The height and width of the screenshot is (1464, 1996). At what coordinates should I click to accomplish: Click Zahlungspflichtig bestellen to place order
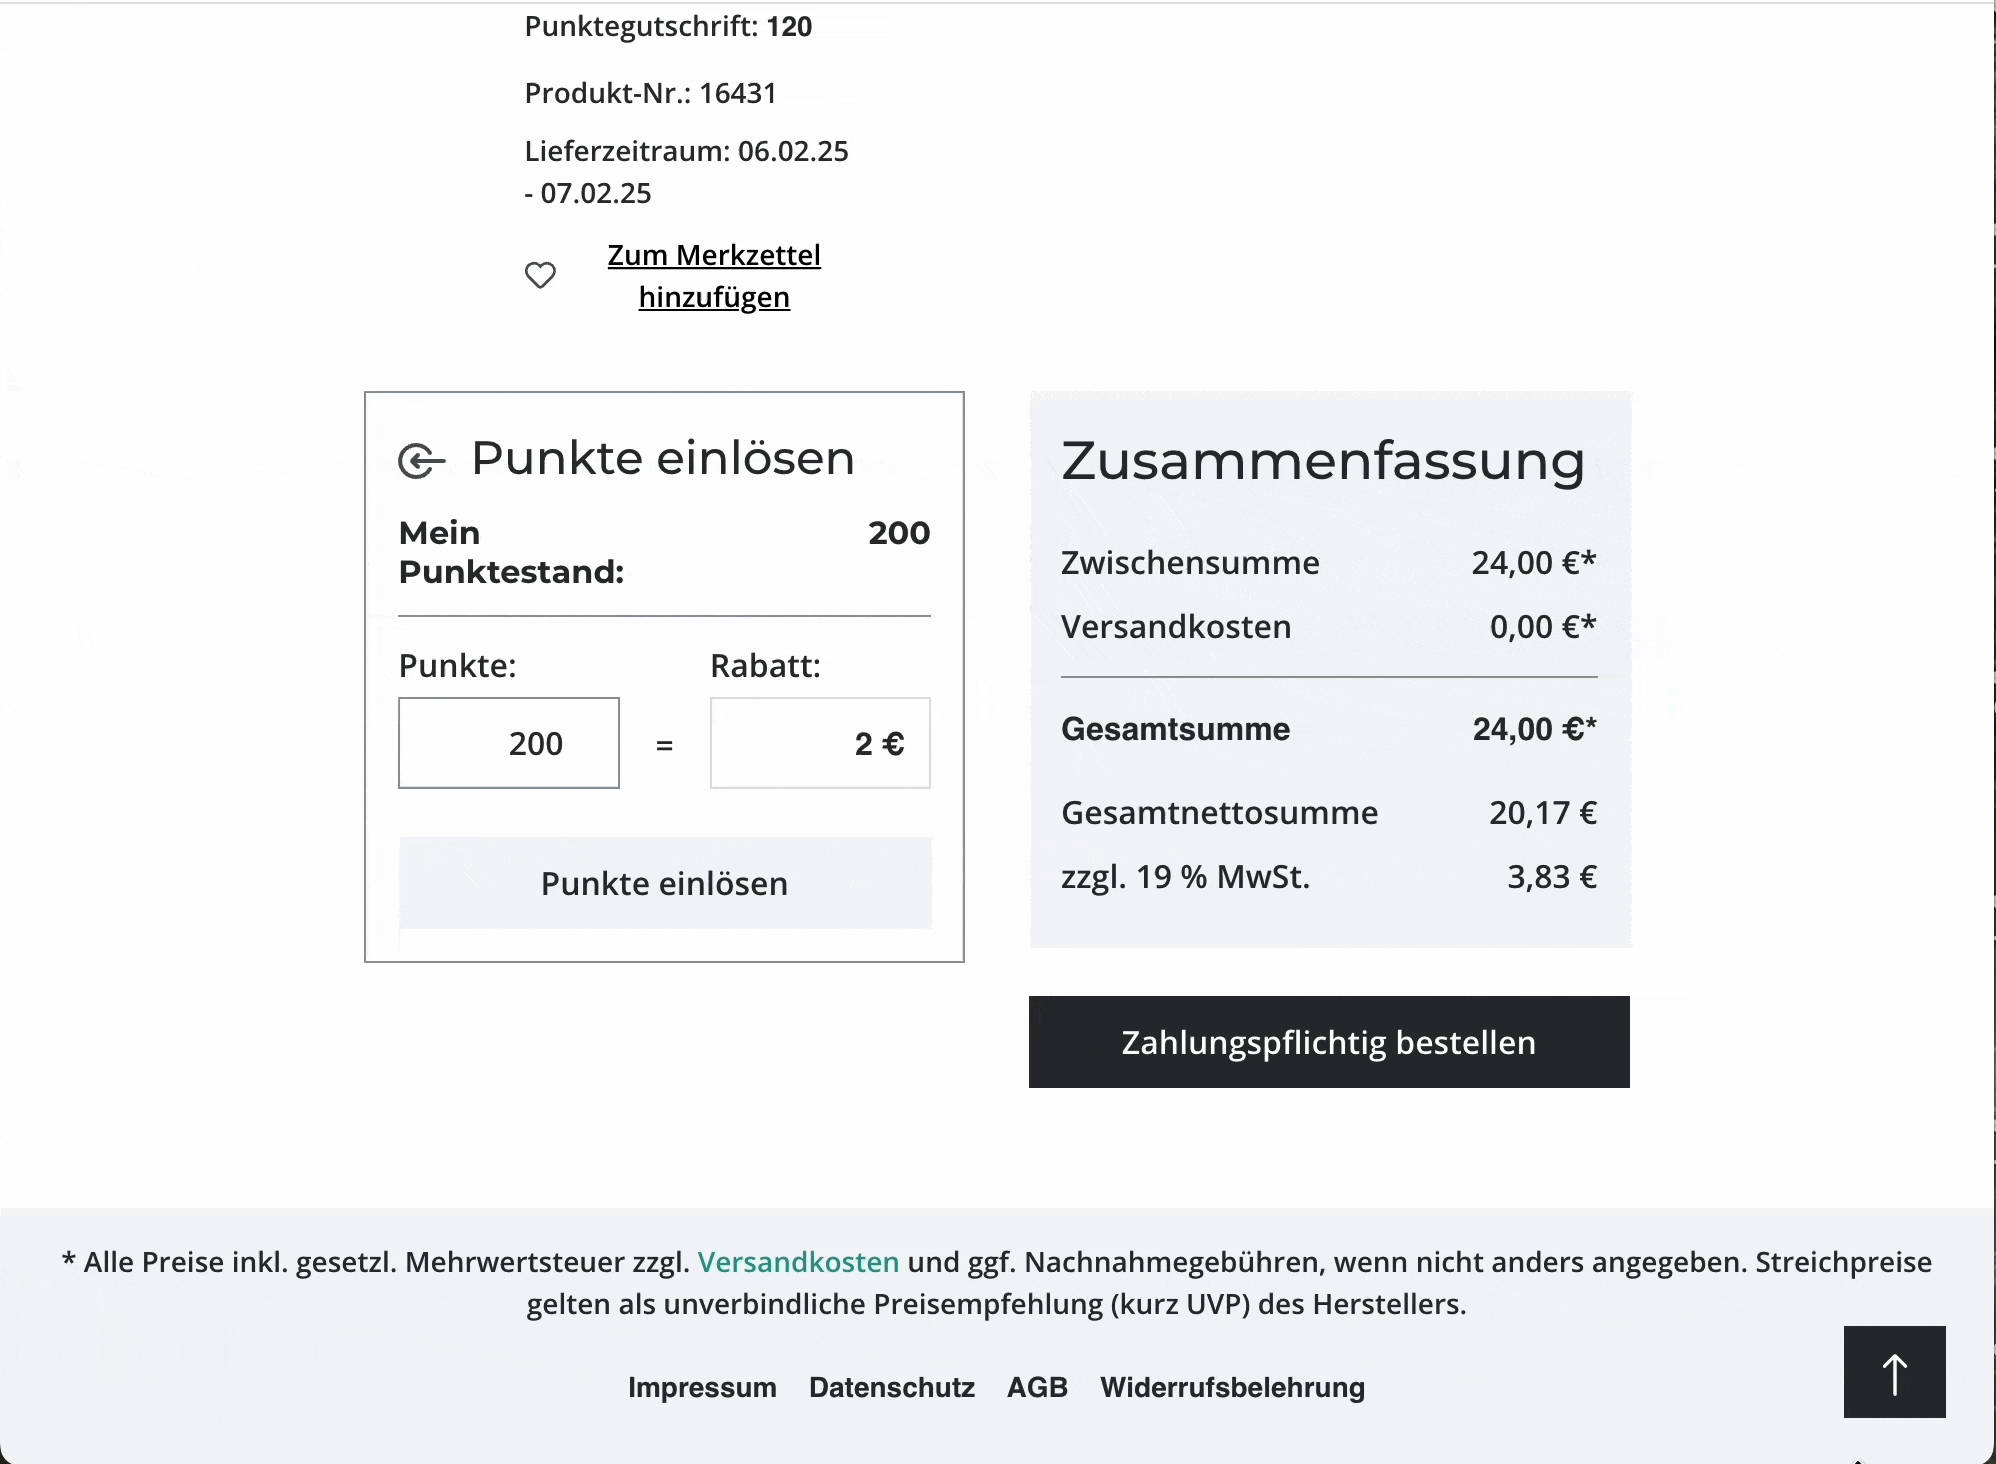point(1329,1042)
